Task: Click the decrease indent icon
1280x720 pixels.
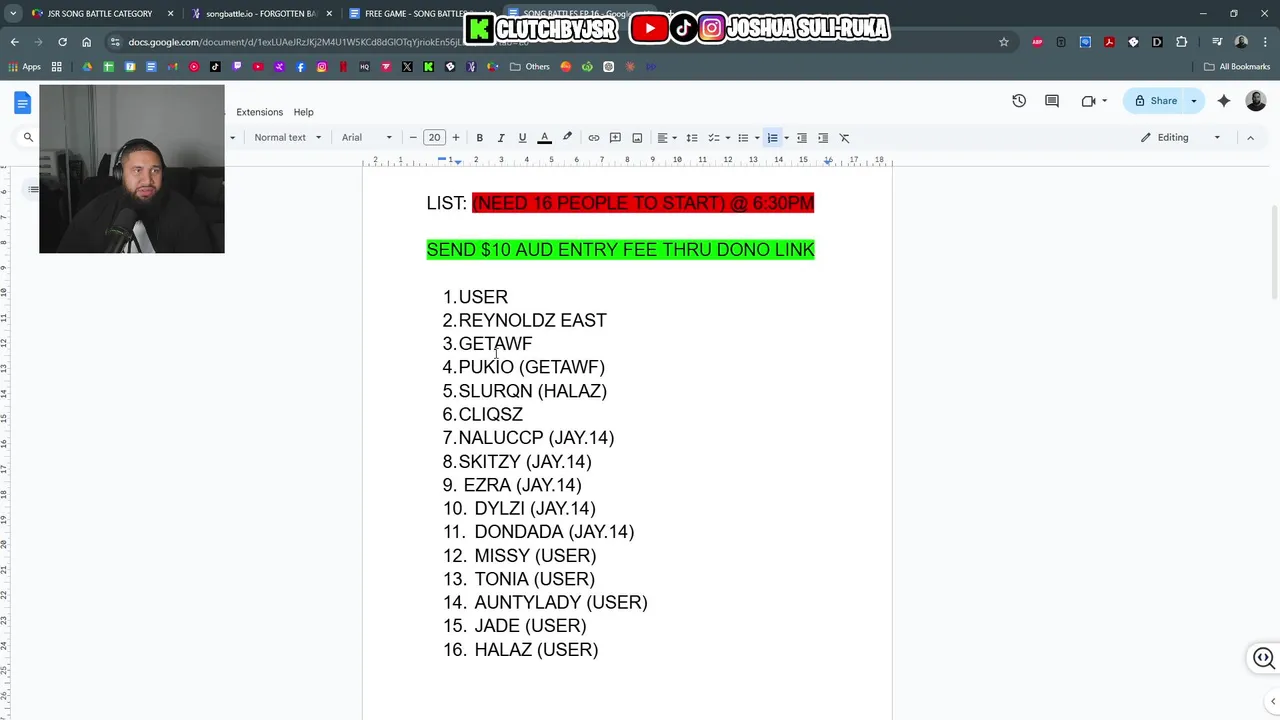Action: pos(801,138)
